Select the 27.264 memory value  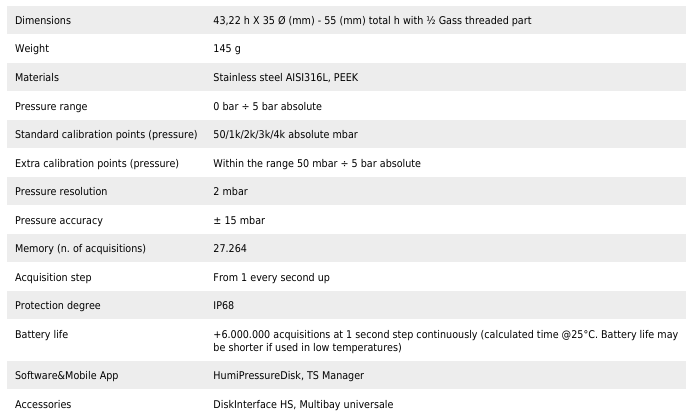[230, 248]
